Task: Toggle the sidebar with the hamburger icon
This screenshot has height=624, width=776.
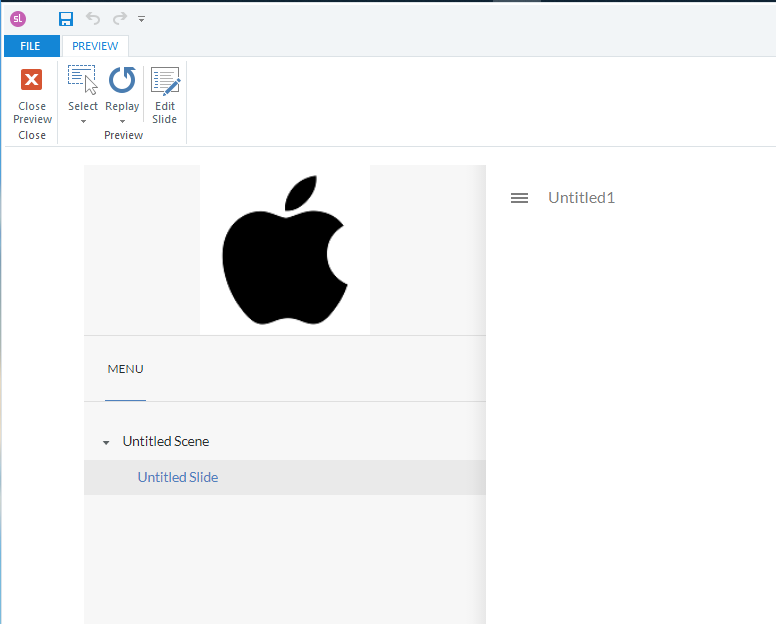Action: click(519, 198)
